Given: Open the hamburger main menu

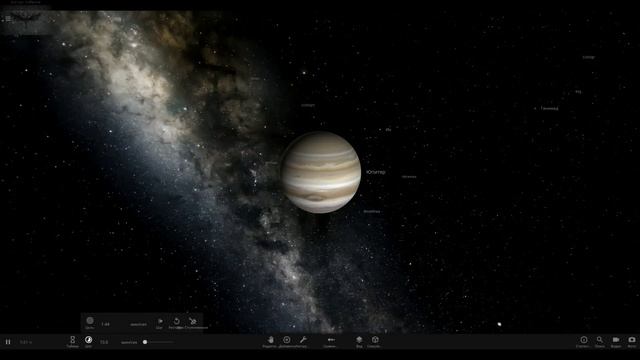Looking at the screenshot, I should tap(8, 18).
